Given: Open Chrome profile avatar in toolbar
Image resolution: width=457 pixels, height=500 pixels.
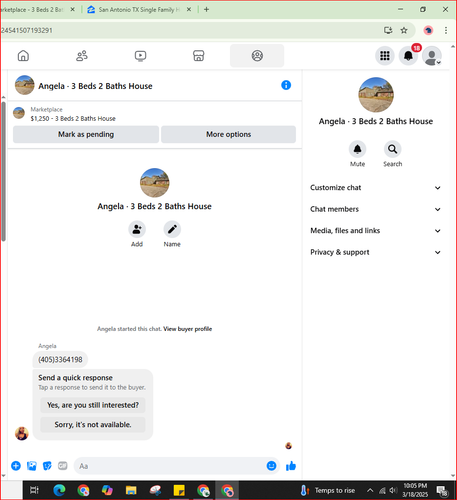Looking at the screenshot, I should coord(428,30).
